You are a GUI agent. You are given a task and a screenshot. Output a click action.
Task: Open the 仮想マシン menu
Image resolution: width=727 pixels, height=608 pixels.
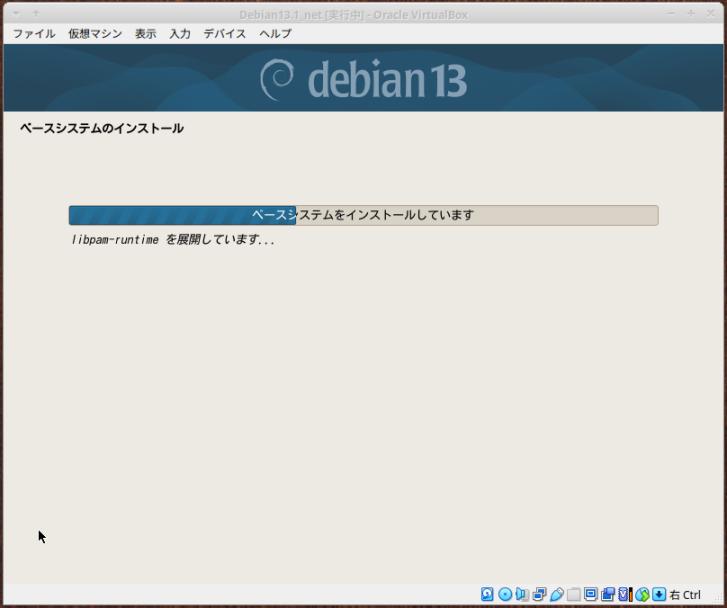click(x=95, y=33)
